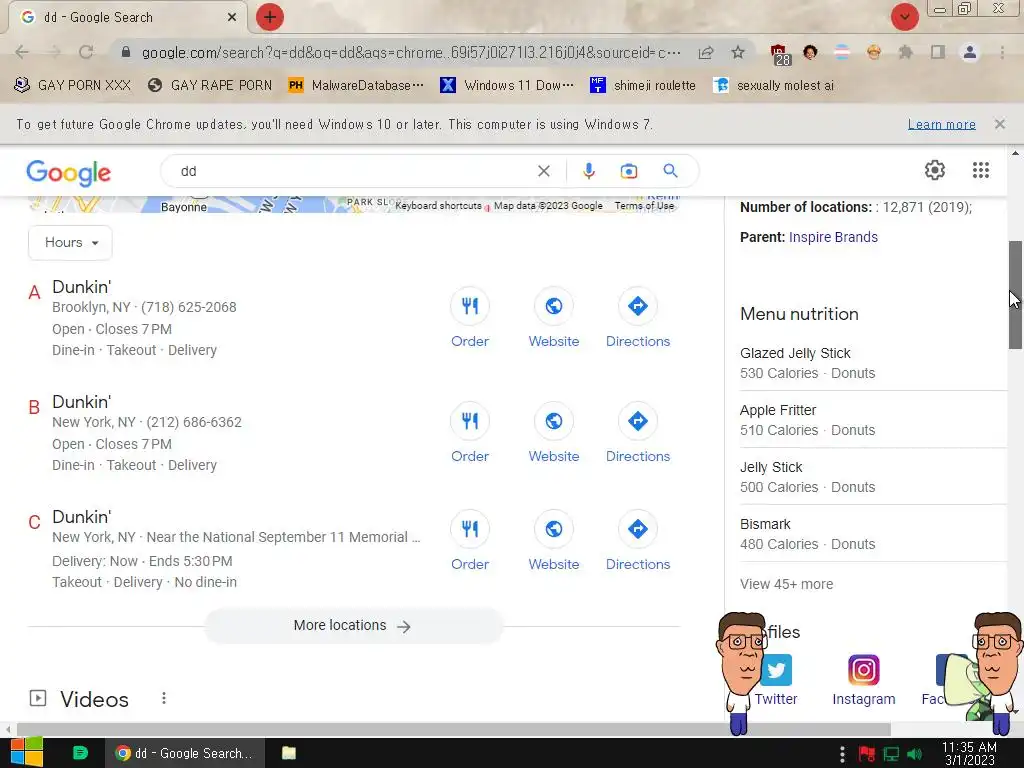
Task: Open the Extensions puzzle piece menu
Action: pyautogui.click(x=905, y=52)
